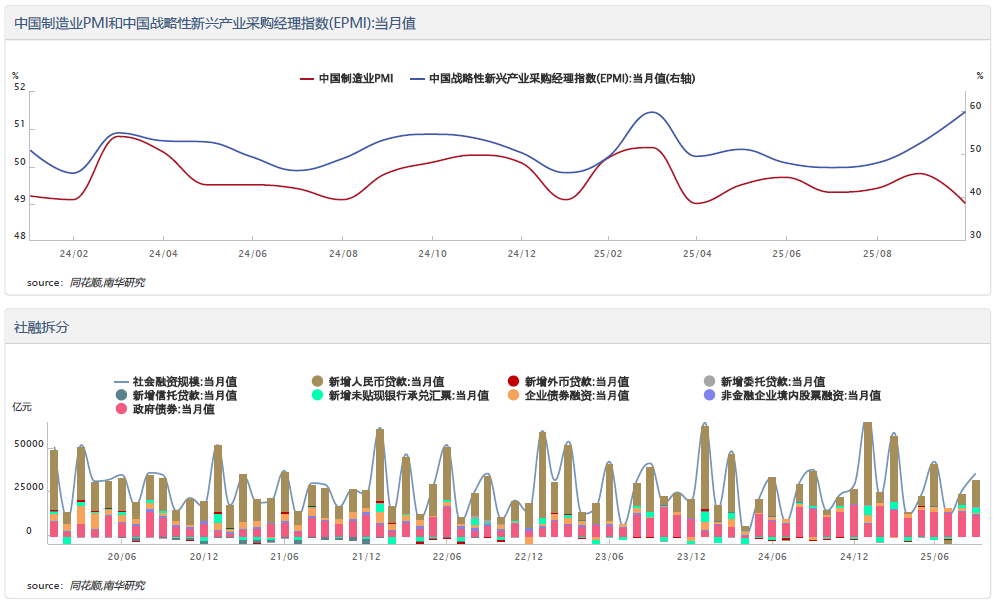Click the teal circle icon for 新增信托贷款
This screenshot has height=604, width=996.
[122, 395]
